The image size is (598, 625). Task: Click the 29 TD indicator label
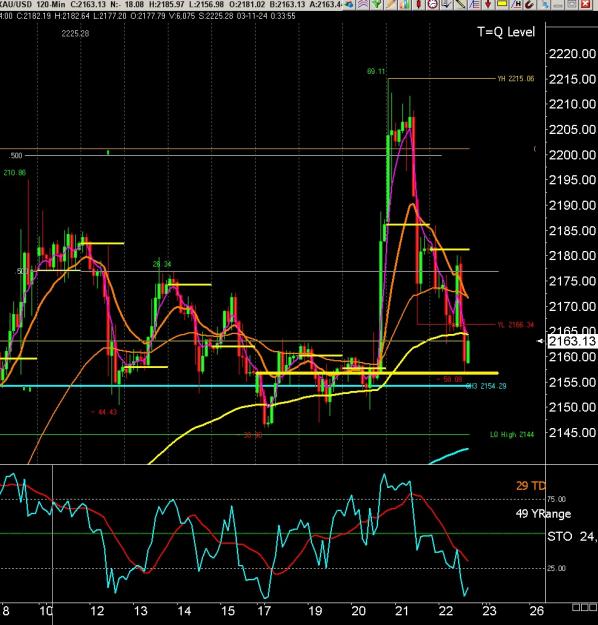point(530,486)
